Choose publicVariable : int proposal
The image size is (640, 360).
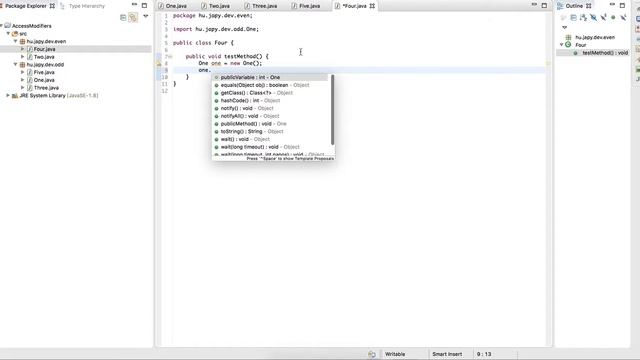[270, 78]
